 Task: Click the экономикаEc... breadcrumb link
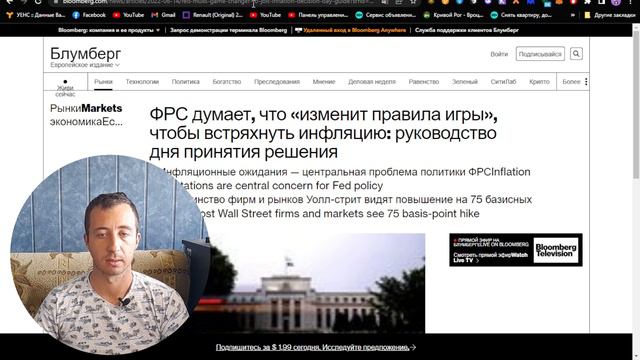[x=86, y=122]
